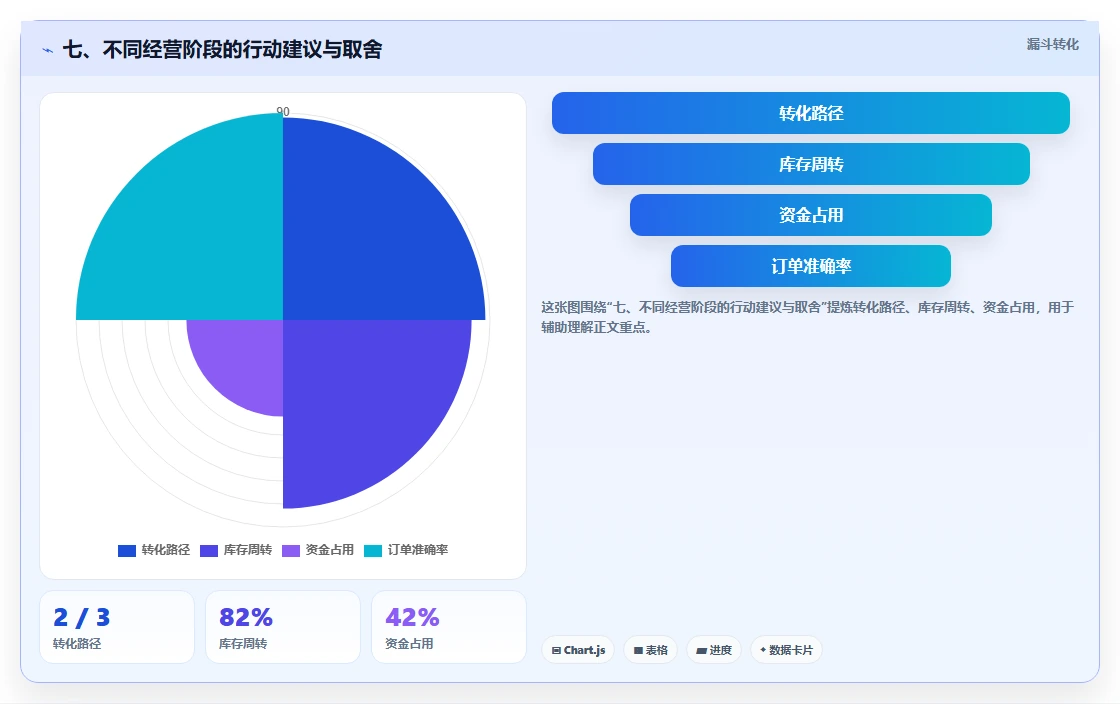
Task: Click the section title 七、不同经营阶段的行动建议与取舍
Action: point(222,49)
